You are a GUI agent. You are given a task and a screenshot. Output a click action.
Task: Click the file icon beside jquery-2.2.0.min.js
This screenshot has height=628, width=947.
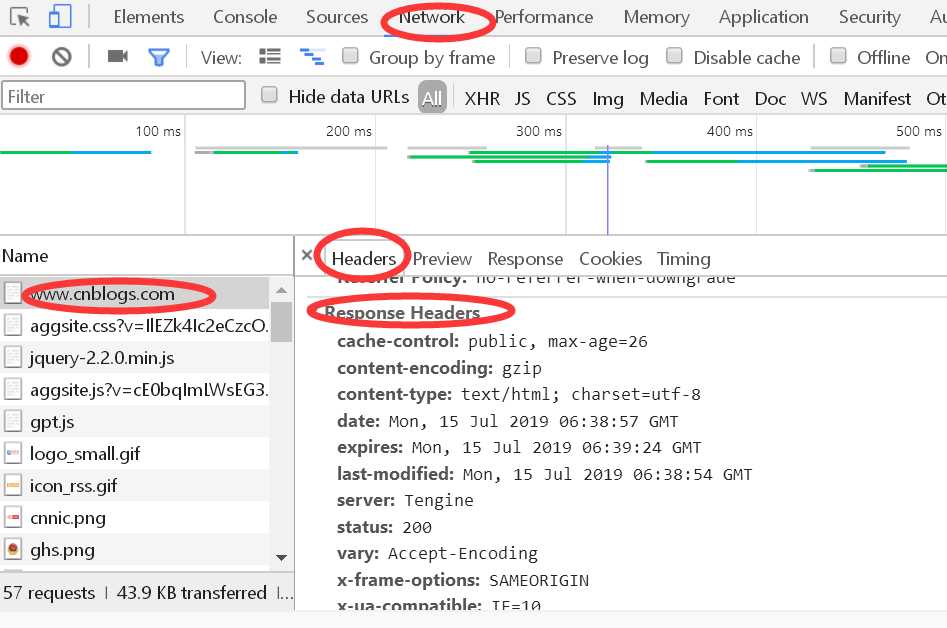coord(13,357)
